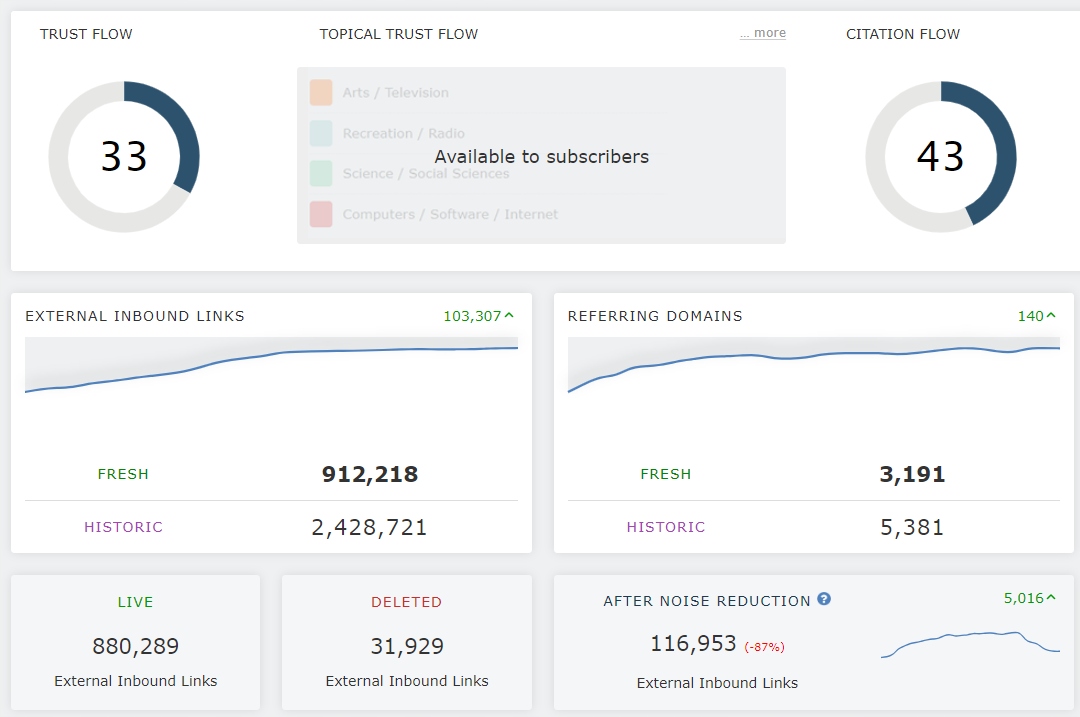Click the Computers / Software / Internet swatch
1080x717 pixels.
coord(321,214)
